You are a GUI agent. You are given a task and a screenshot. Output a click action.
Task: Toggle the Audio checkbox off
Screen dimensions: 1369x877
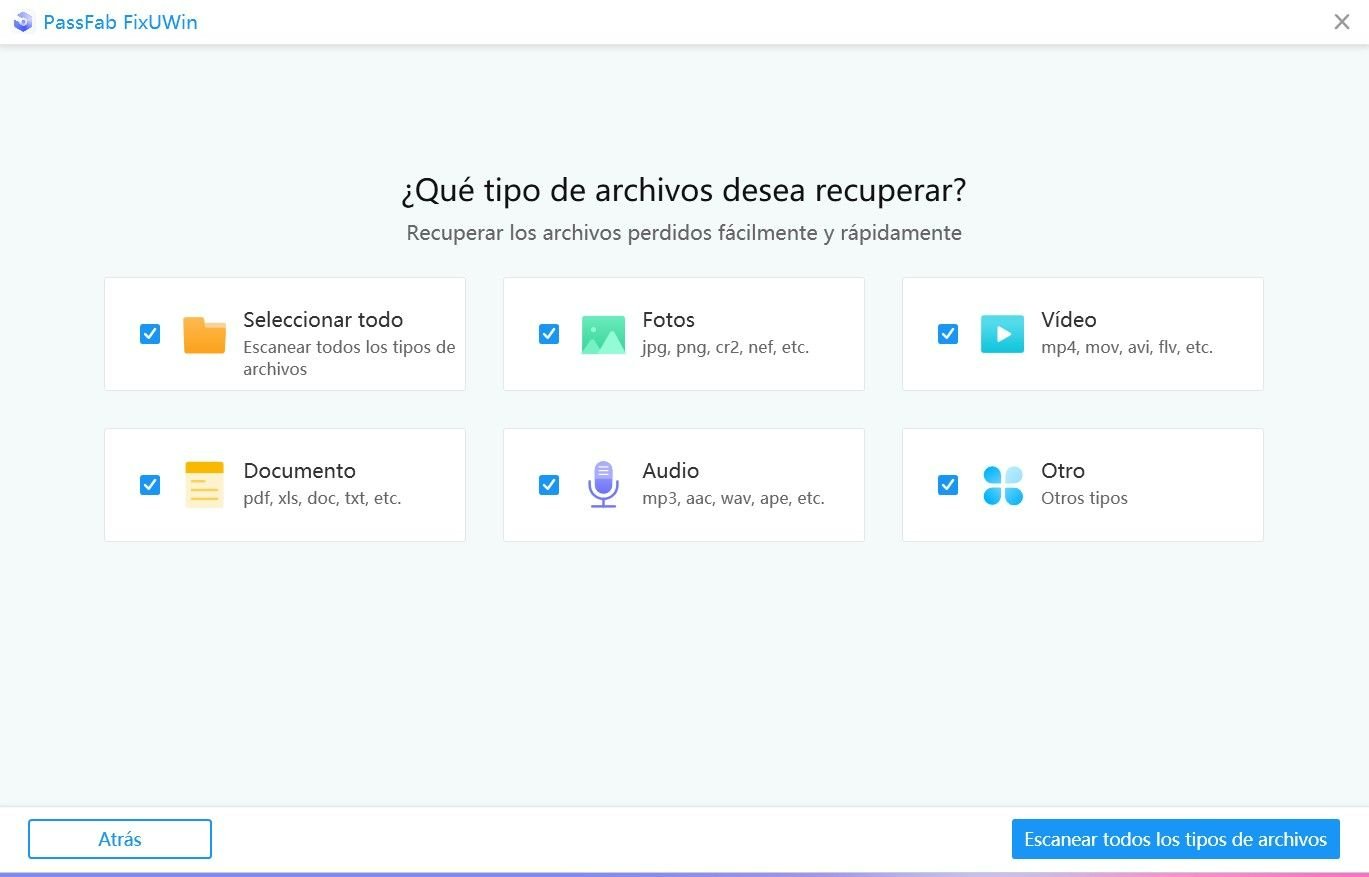coord(549,485)
